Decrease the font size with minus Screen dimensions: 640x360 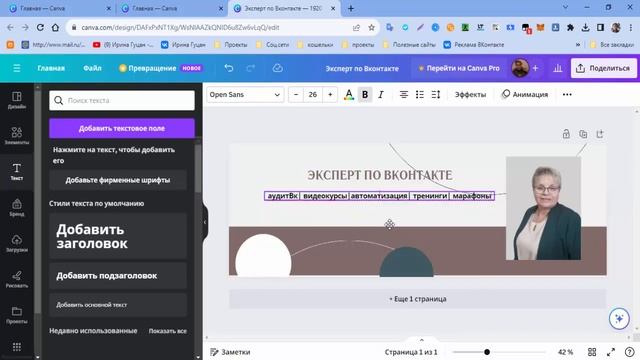(296, 95)
